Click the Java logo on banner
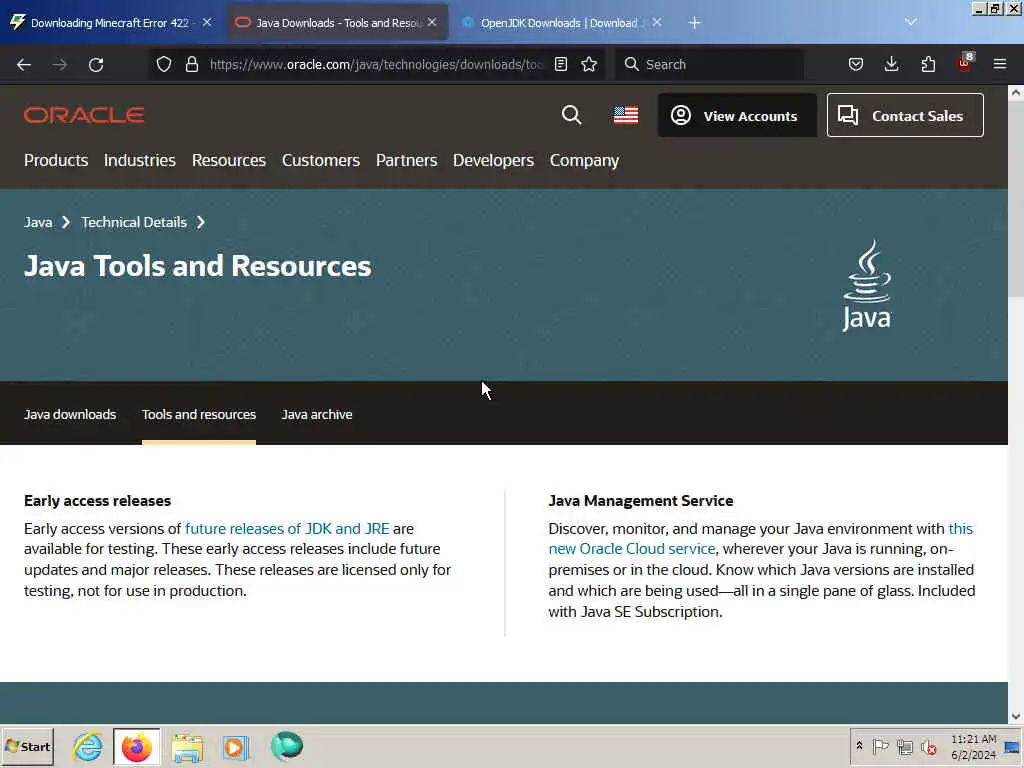 pos(867,286)
